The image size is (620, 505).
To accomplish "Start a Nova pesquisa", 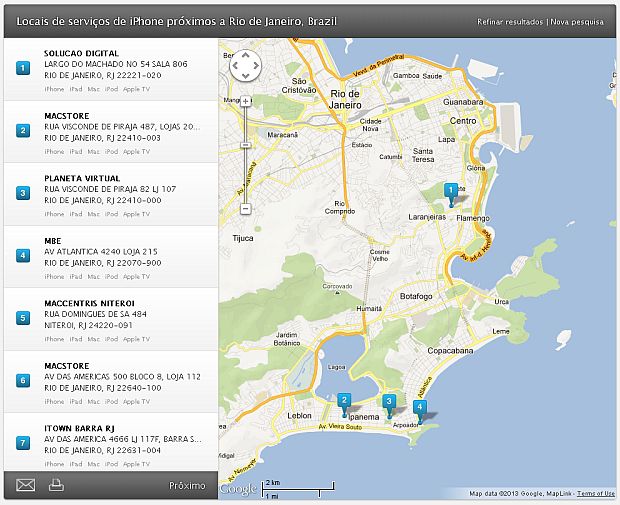I will point(577,22).
